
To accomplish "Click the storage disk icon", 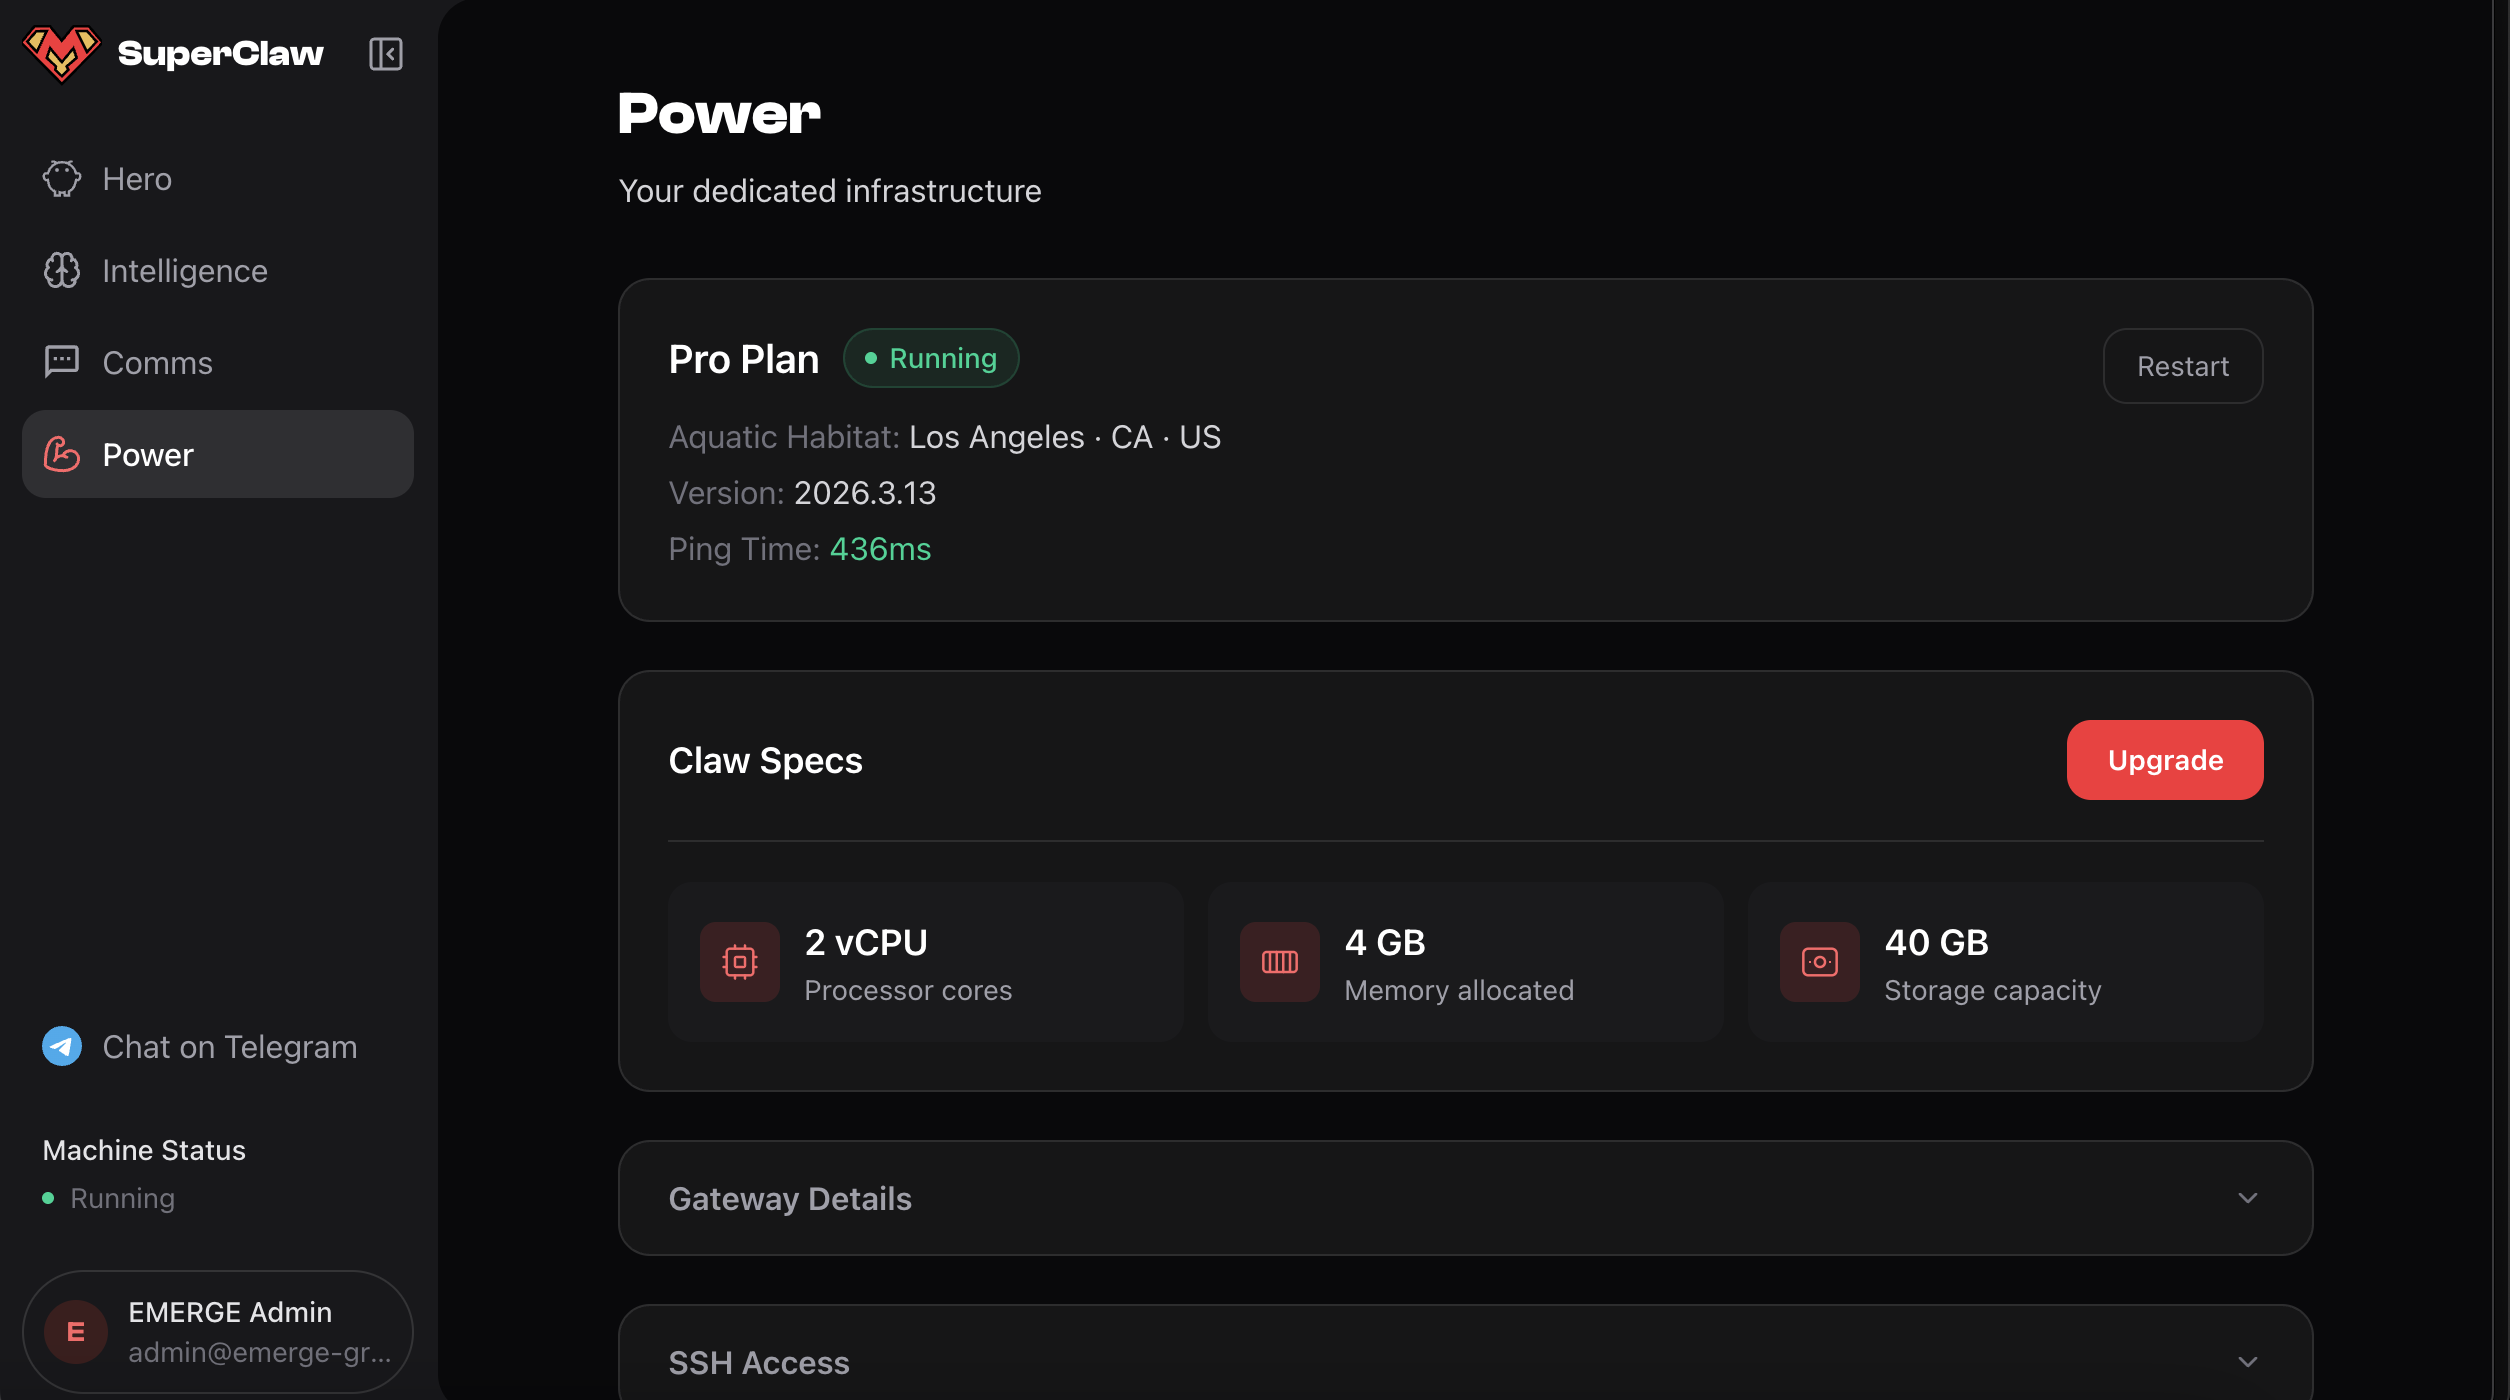I will (1819, 962).
